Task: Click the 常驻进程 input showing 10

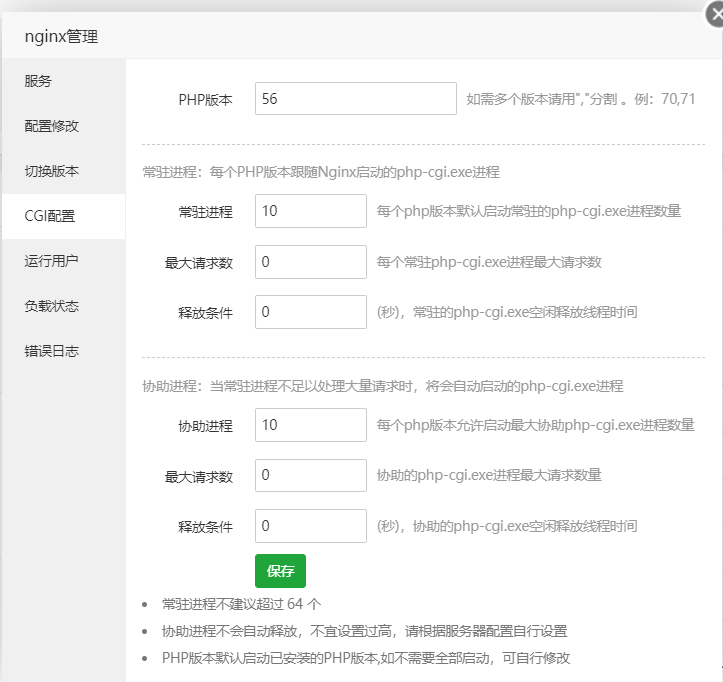Action: click(311, 211)
